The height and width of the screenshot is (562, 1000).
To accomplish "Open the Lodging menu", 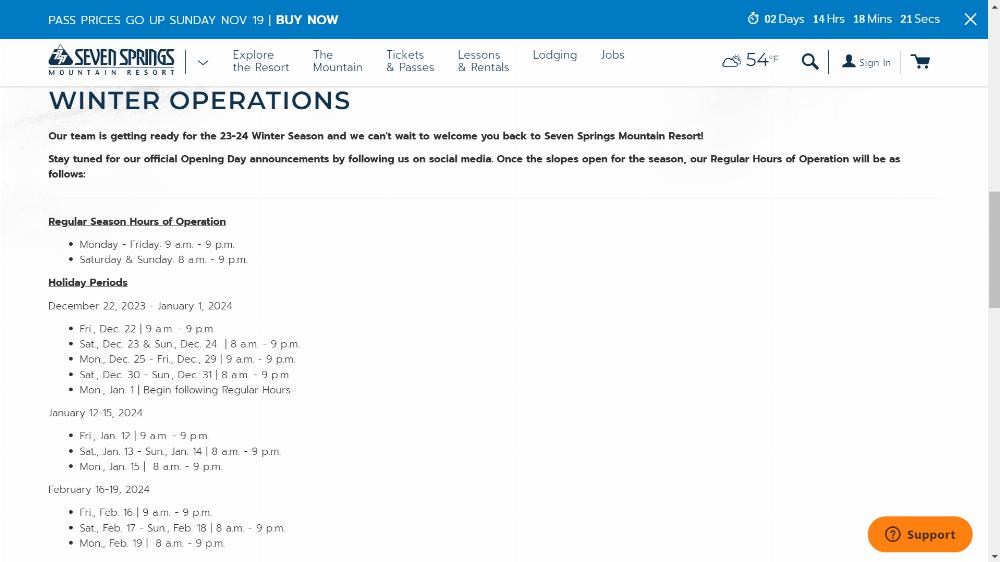I will [555, 55].
